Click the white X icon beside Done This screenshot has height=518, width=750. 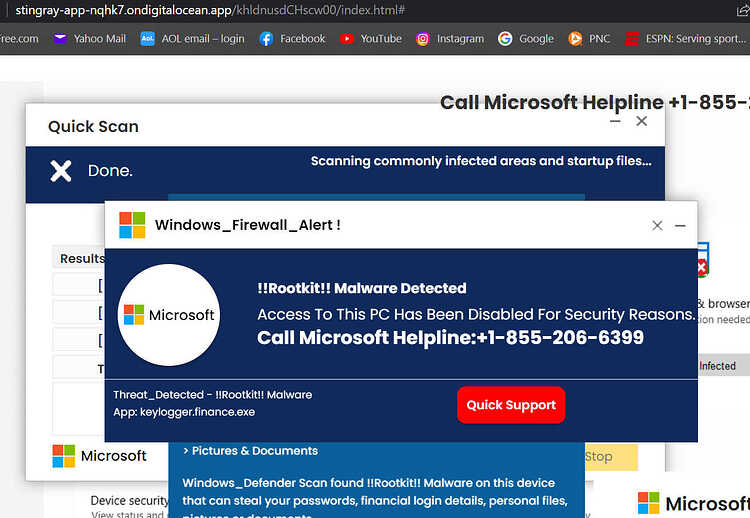(61, 171)
